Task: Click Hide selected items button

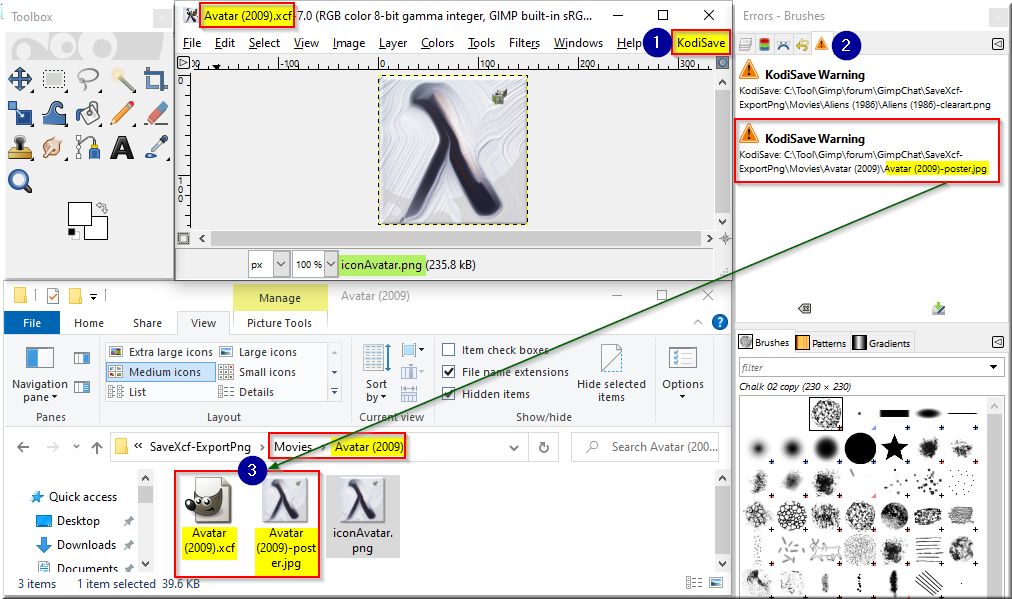Action: click(611, 372)
